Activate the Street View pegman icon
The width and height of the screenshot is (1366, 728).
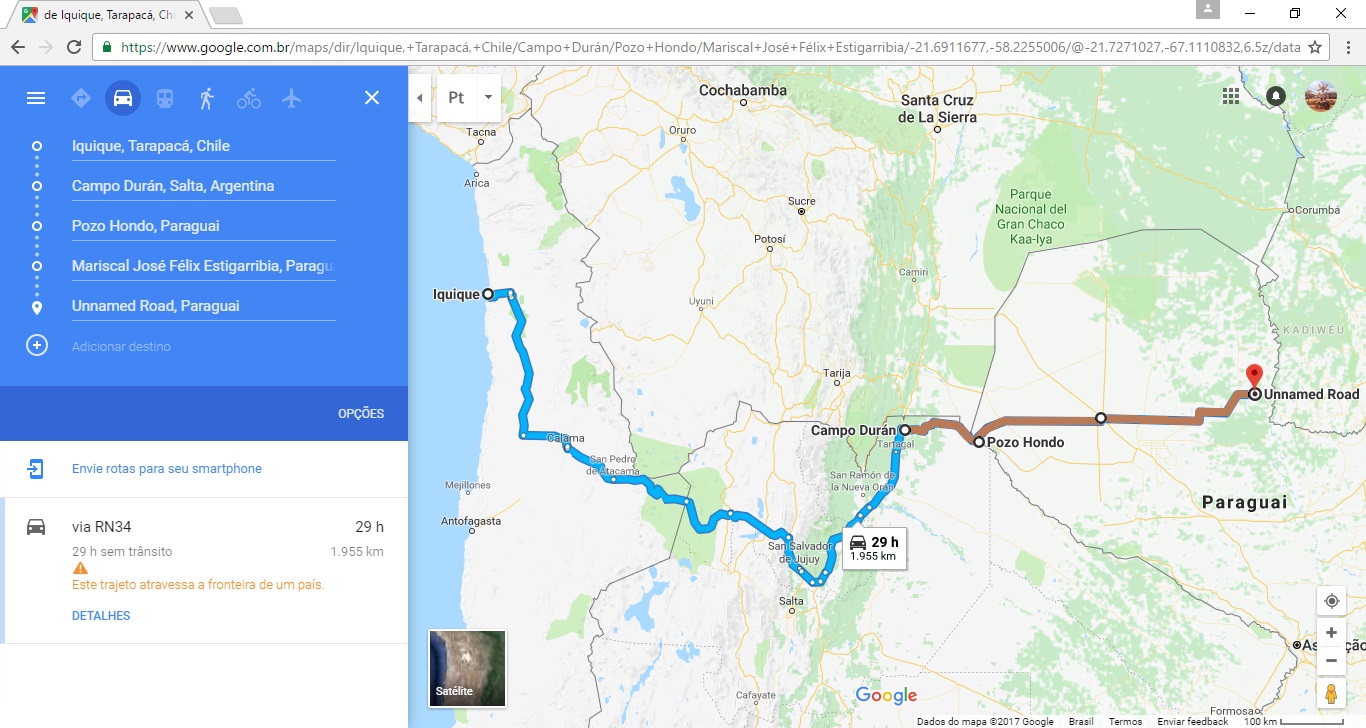(x=1331, y=693)
